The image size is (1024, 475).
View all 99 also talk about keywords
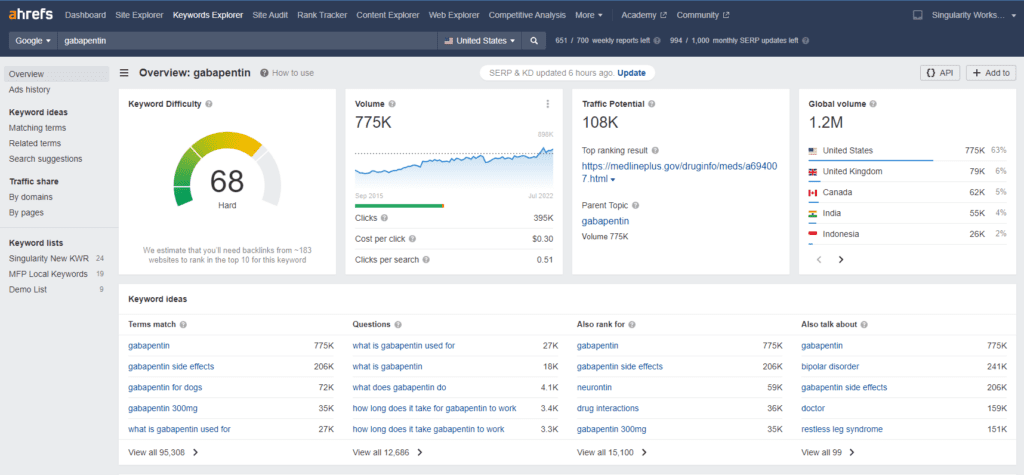(x=828, y=451)
